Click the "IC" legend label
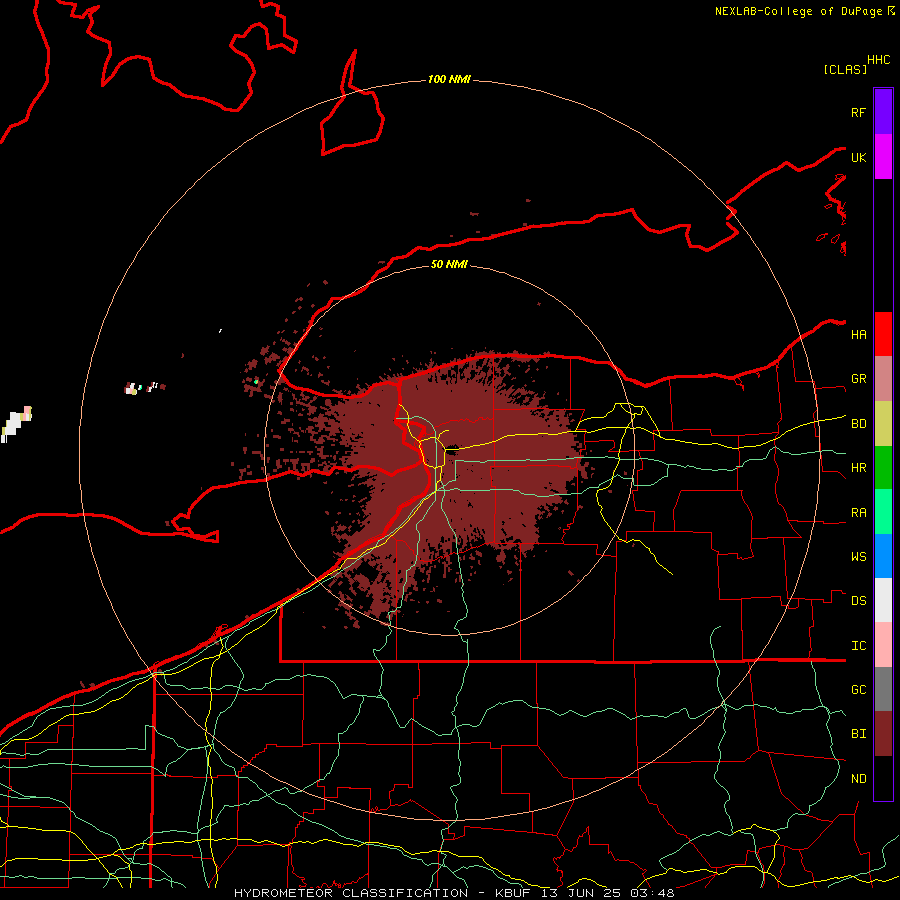The image size is (900, 900). click(858, 646)
